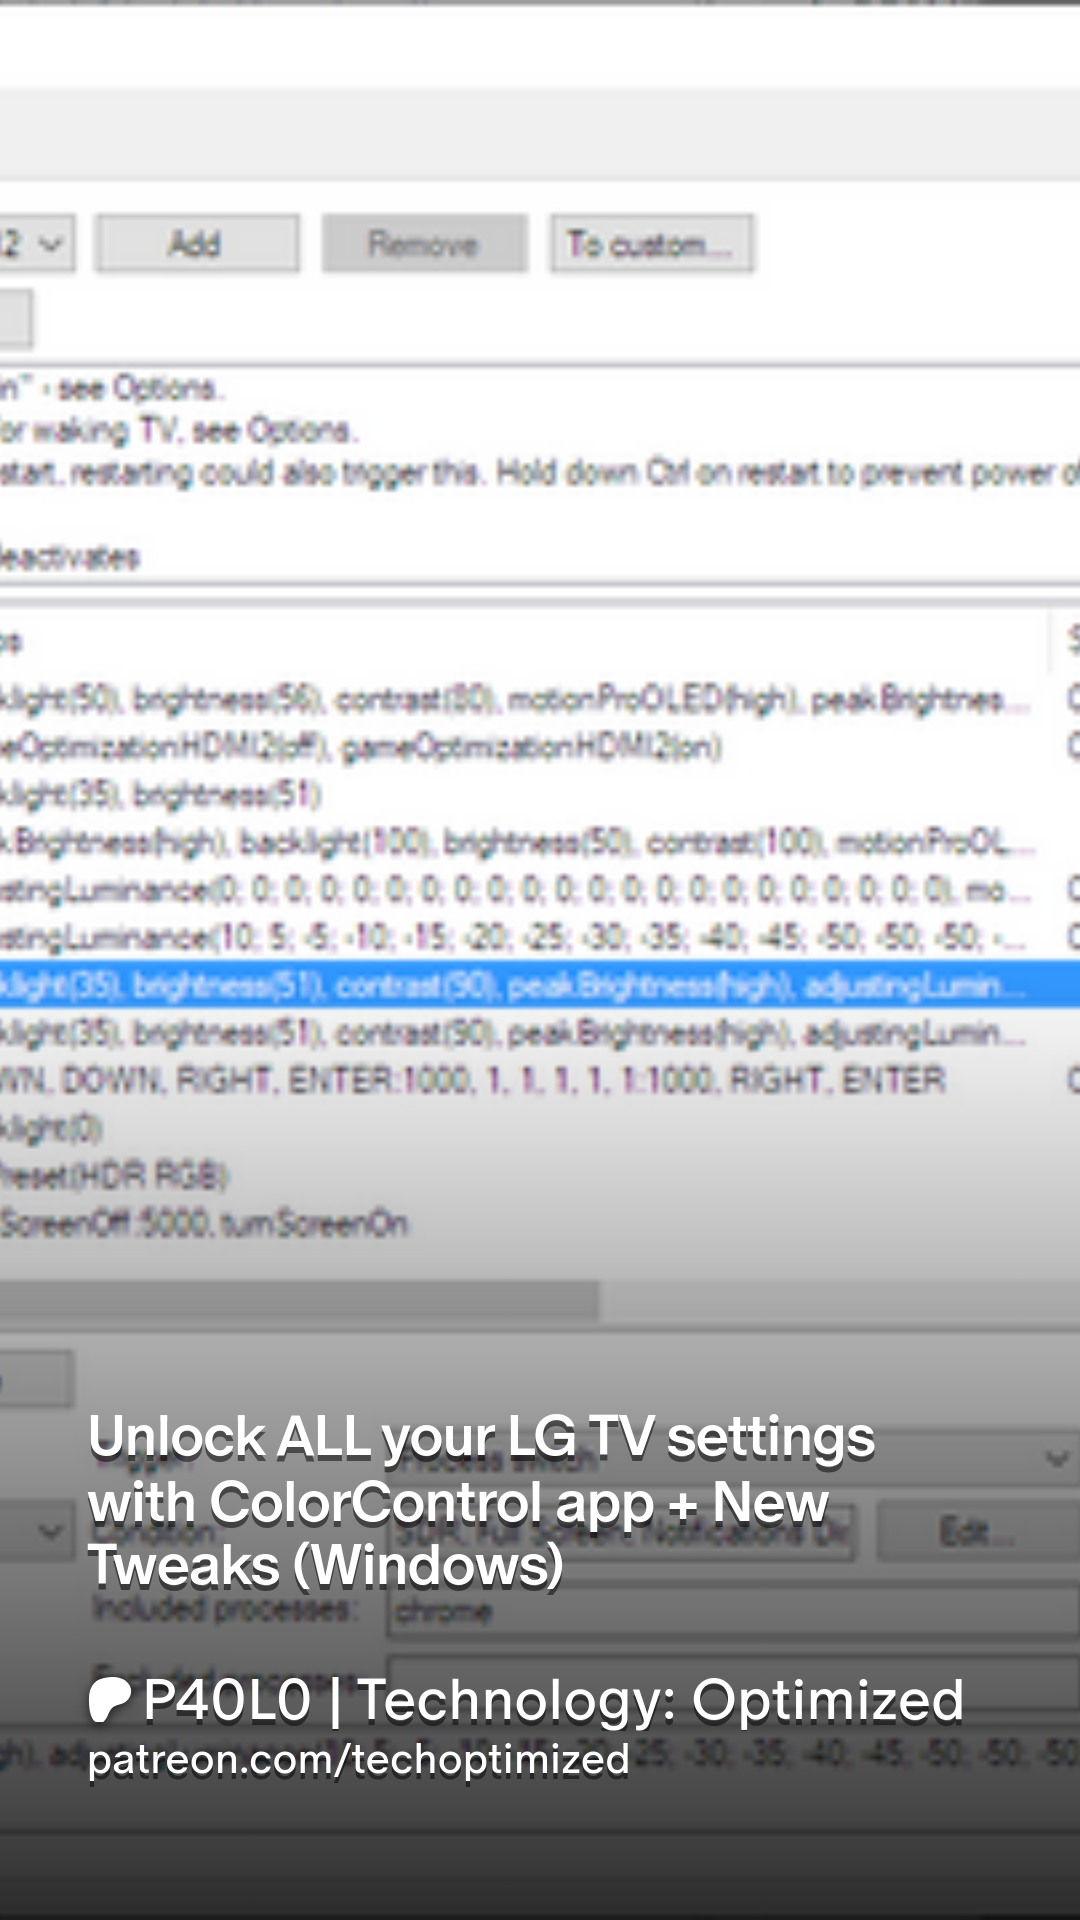Image resolution: width=1080 pixels, height=1920 pixels.
Task: Expand the dropdown left of Add
Action: [x=36, y=243]
